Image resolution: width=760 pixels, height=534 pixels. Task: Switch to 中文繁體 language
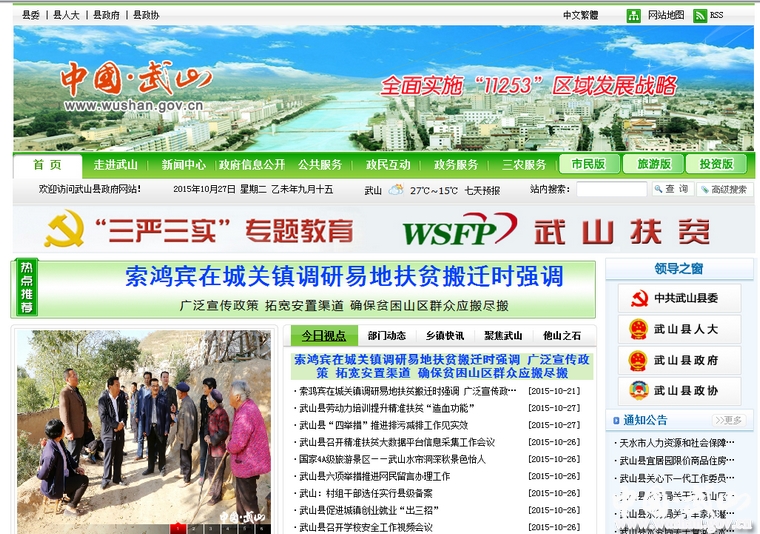point(580,16)
